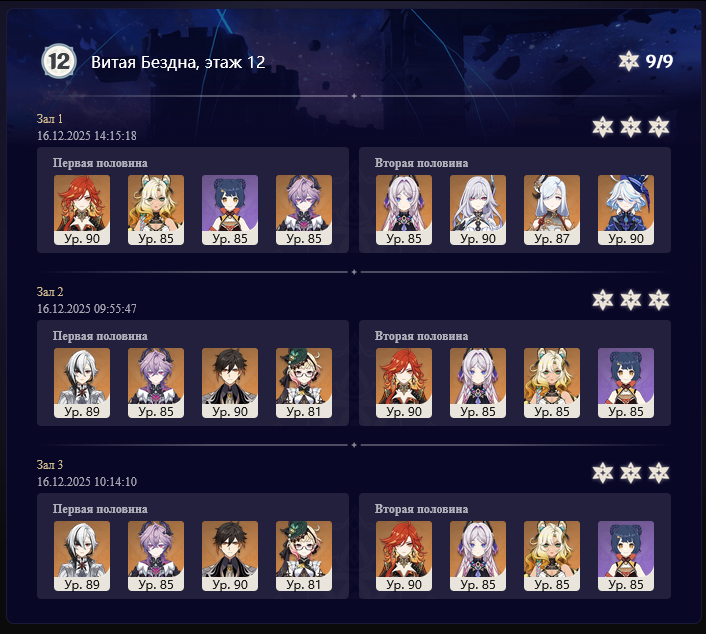The height and width of the screenshot is (634, 706).
Task: Click the last star of Зал 3 rating
Action: [x=658, y=473]
